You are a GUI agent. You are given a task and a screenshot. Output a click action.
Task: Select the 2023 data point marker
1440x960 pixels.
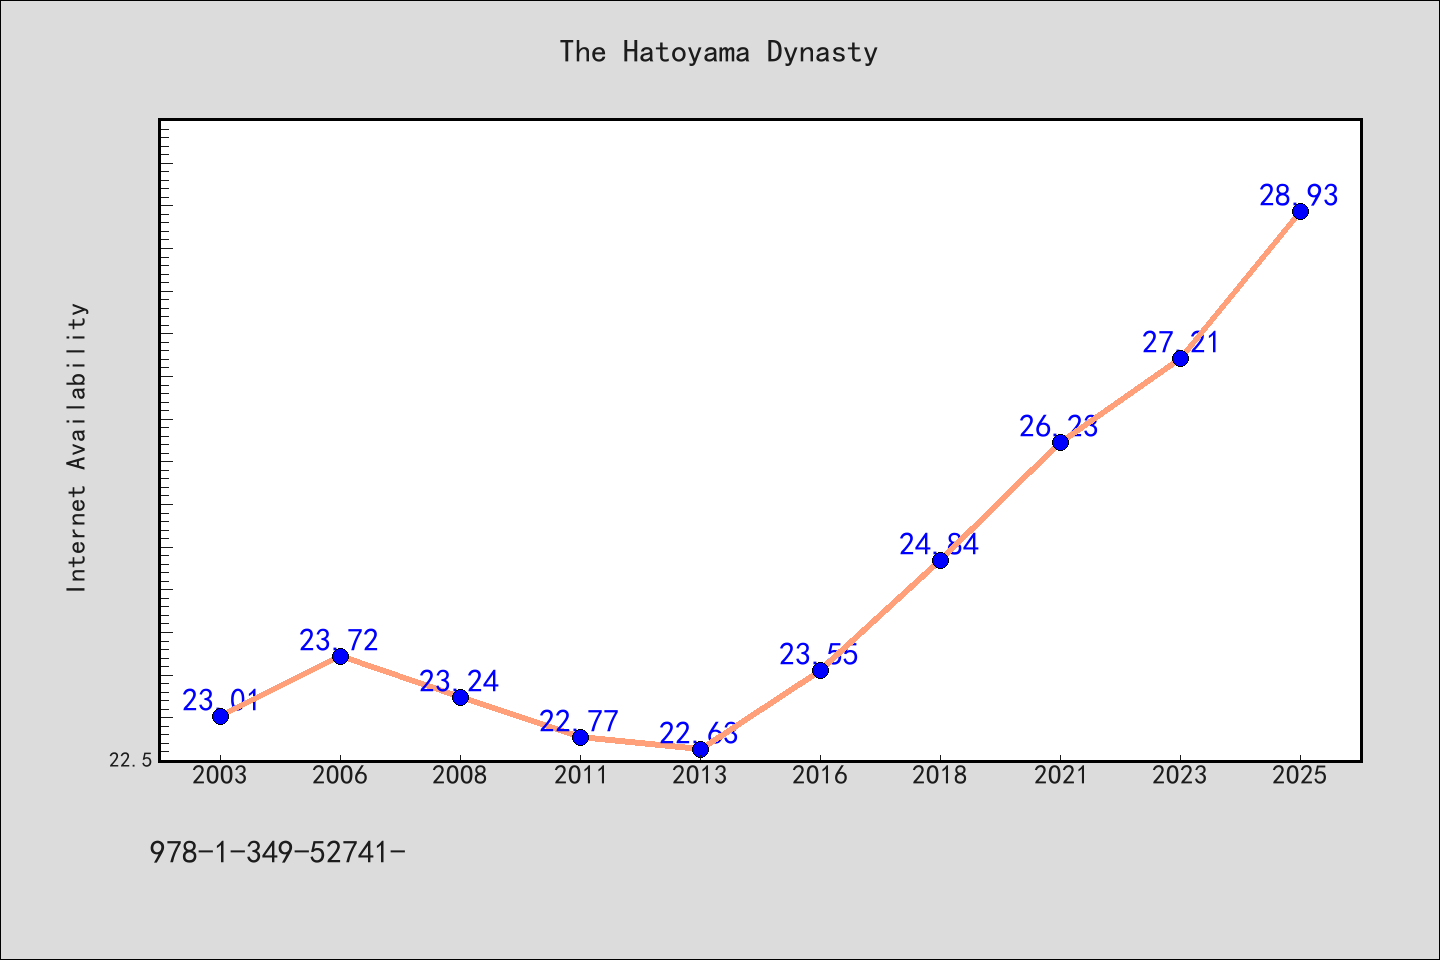tap(1180, 358)
